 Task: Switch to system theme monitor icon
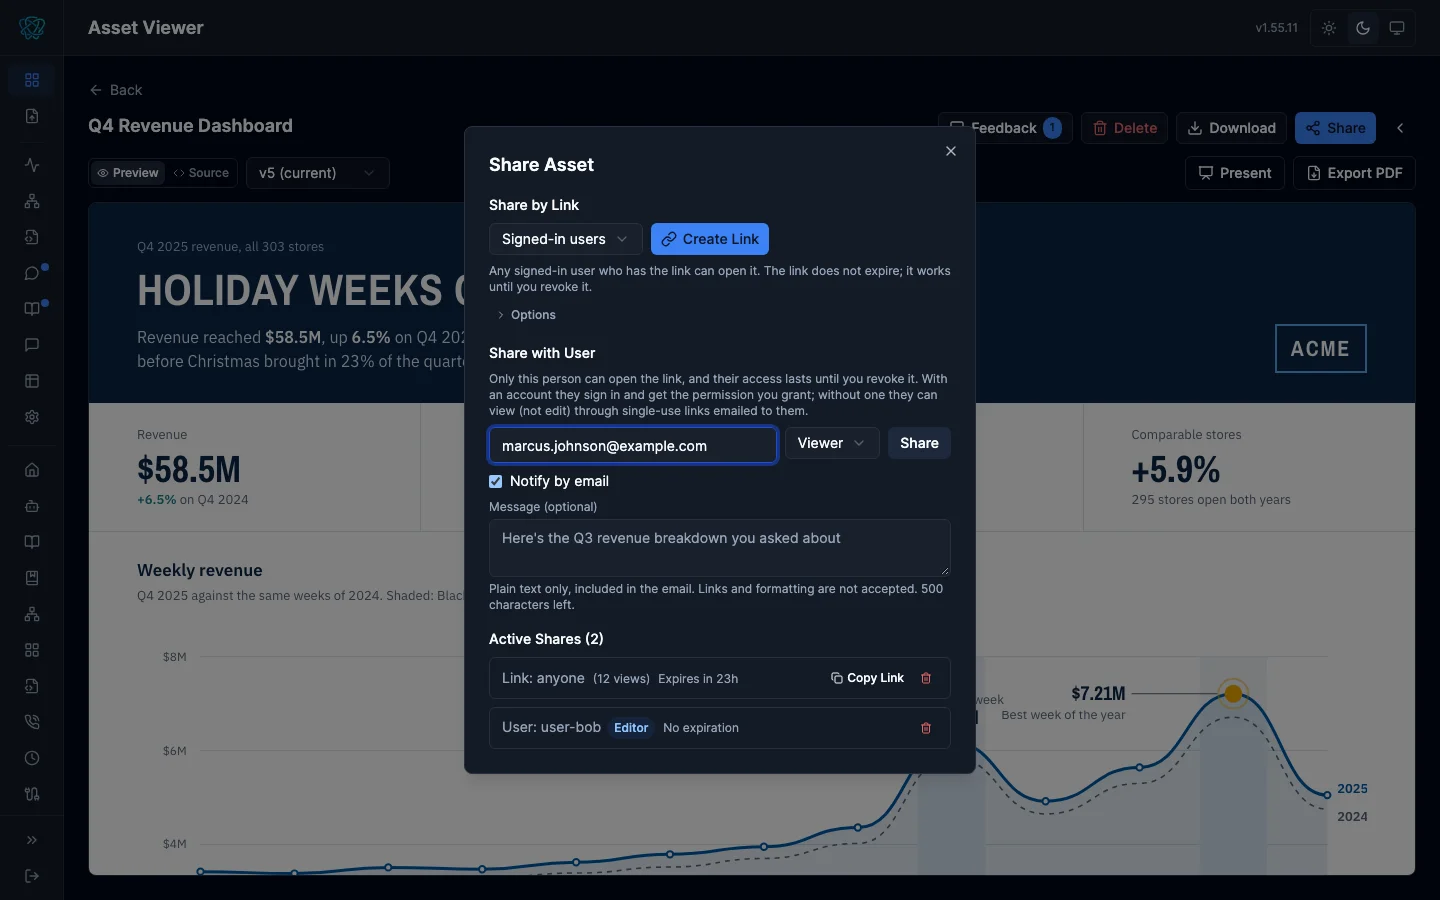coord(1397,28)
